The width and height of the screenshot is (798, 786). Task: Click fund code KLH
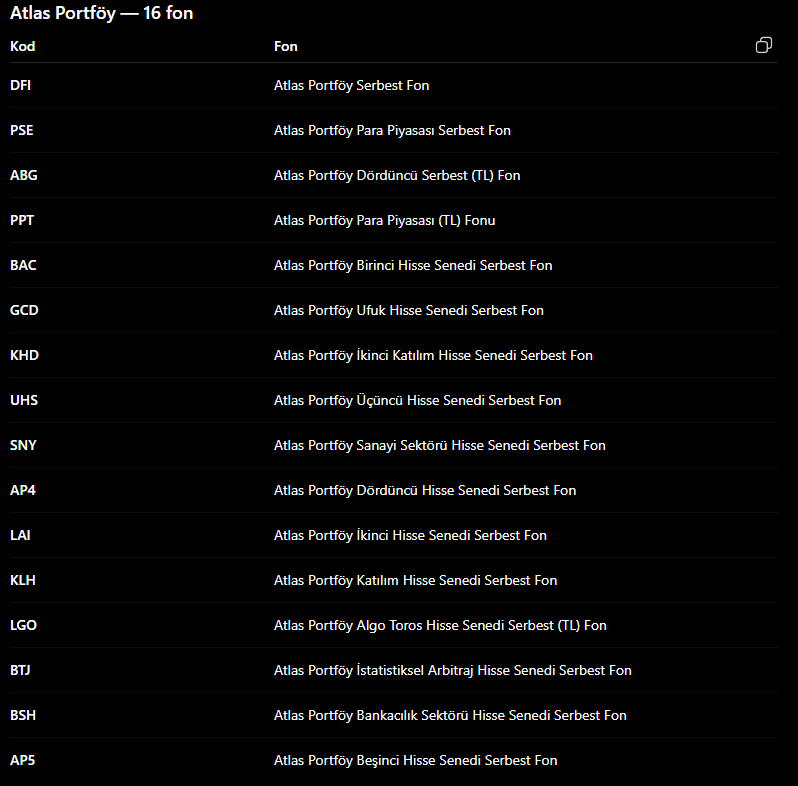point(23,580)
